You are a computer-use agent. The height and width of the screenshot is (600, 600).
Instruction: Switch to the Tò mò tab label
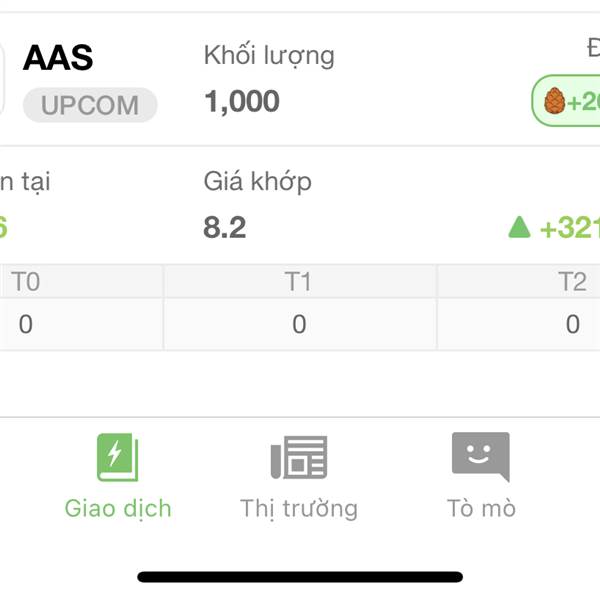[x=481, y=508]
